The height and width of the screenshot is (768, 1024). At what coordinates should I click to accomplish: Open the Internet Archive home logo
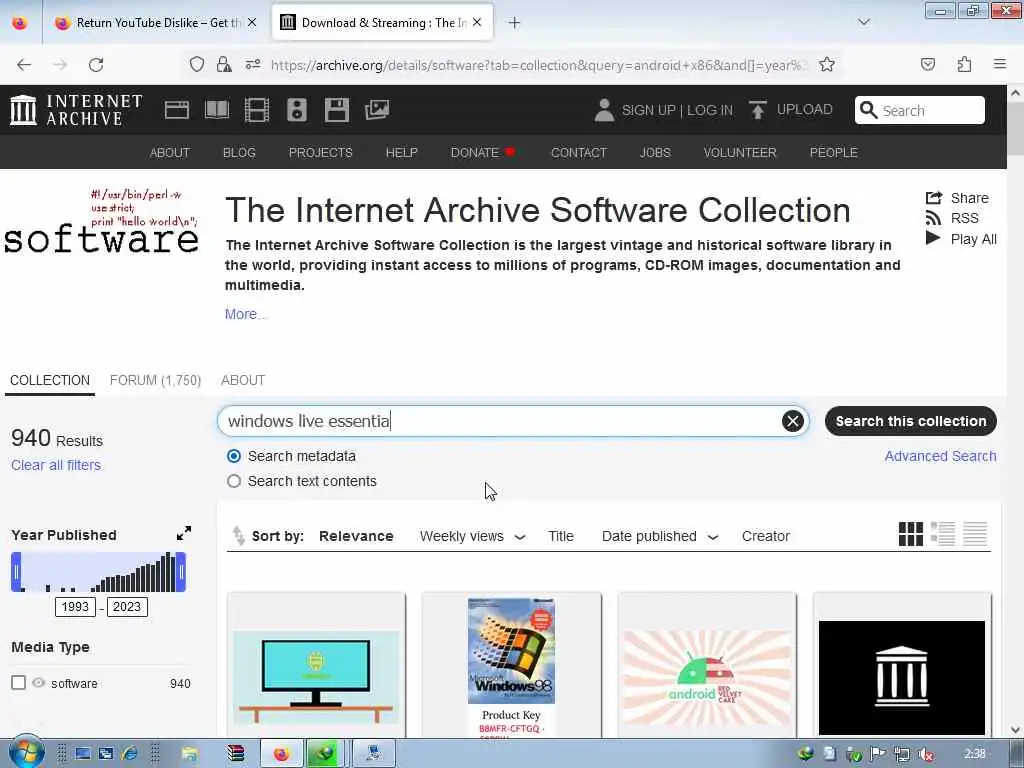click(x=76, y=110)
